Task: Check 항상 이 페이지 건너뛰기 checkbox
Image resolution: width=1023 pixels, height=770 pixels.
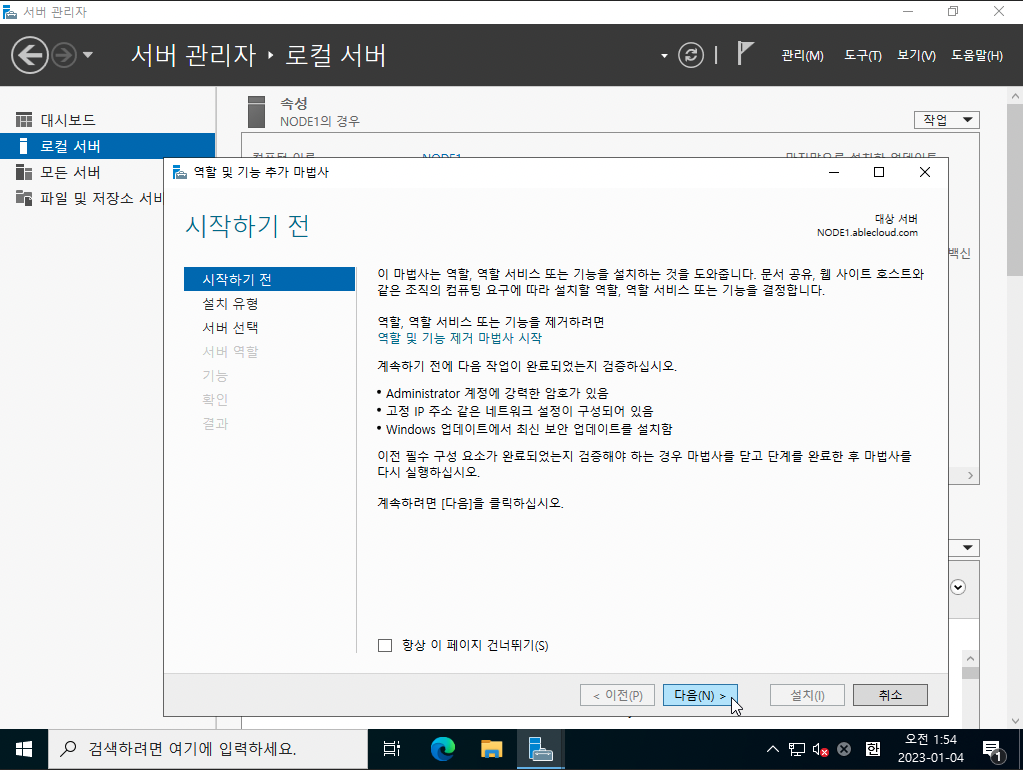Action: 385,645
